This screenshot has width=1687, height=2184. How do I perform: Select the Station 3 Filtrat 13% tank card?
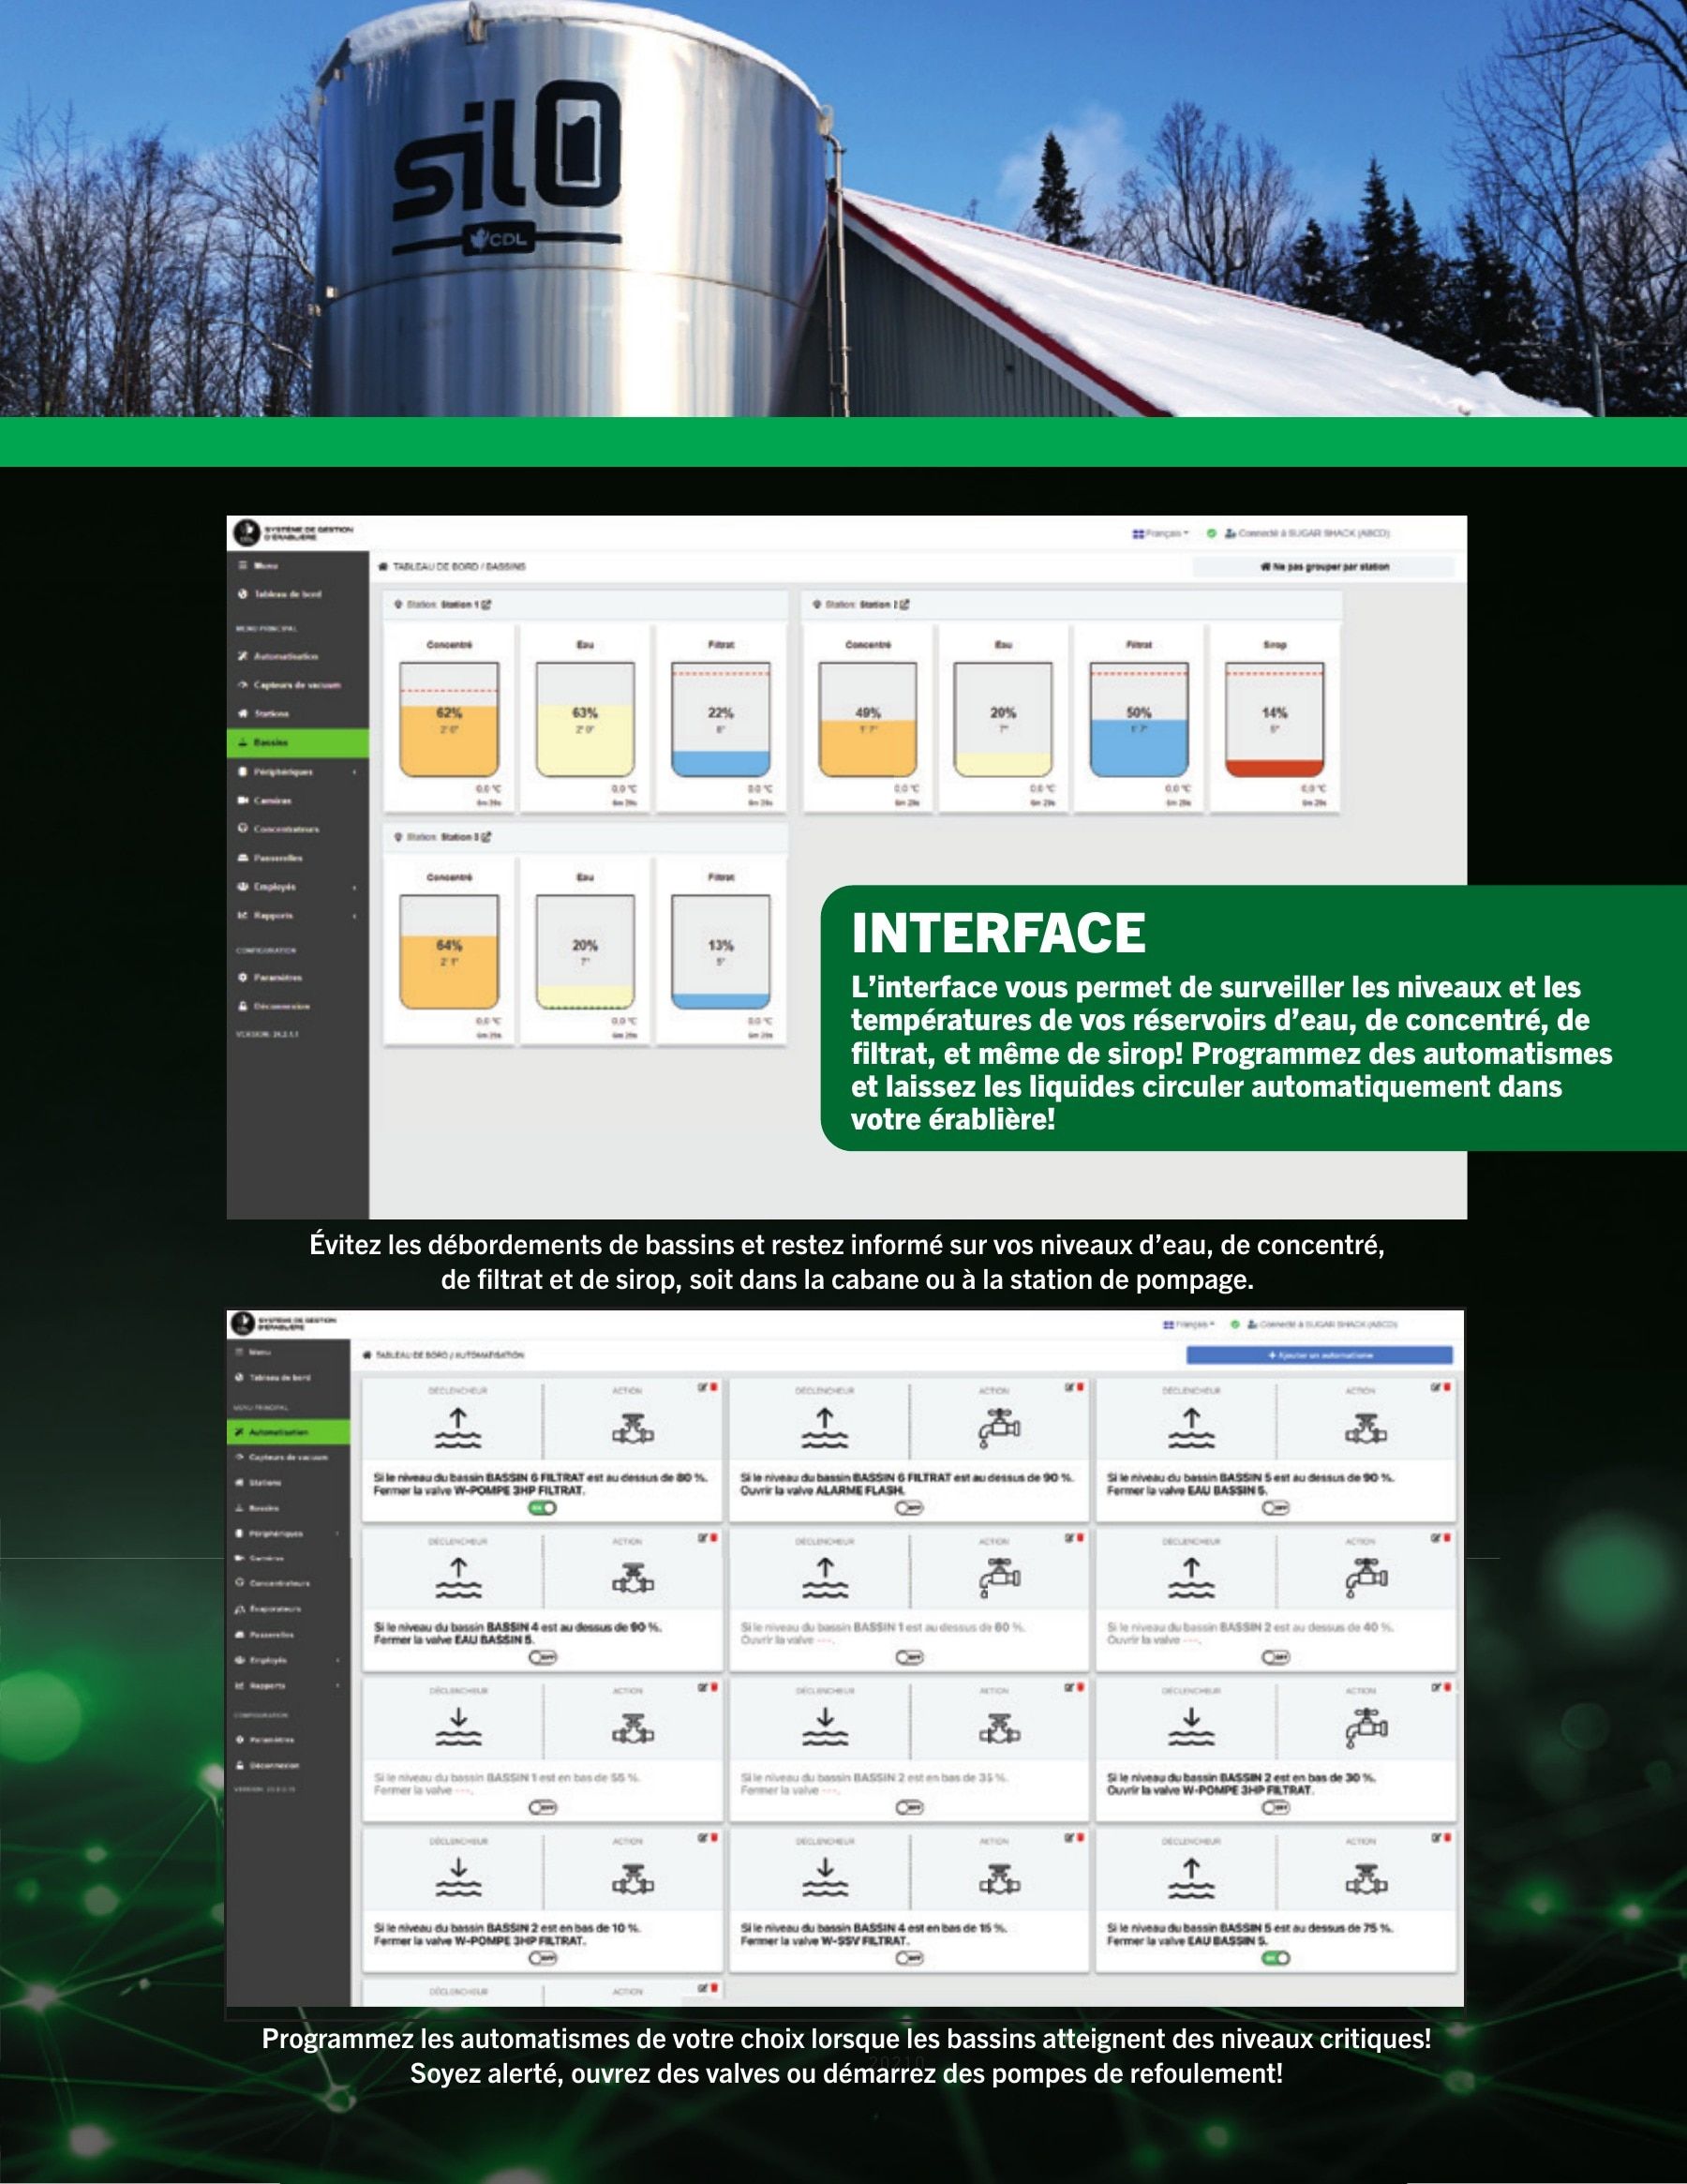pos(721,951)
